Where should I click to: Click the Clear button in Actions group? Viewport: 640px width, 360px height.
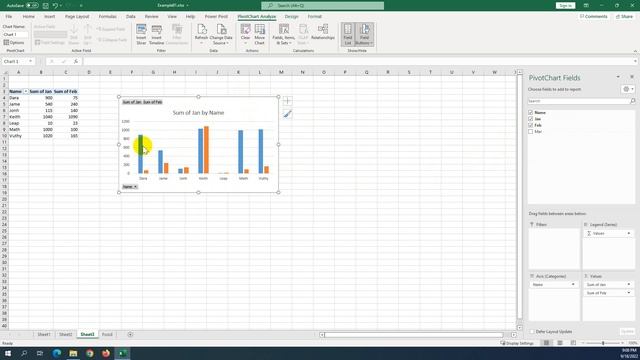[x=245, y=34]
